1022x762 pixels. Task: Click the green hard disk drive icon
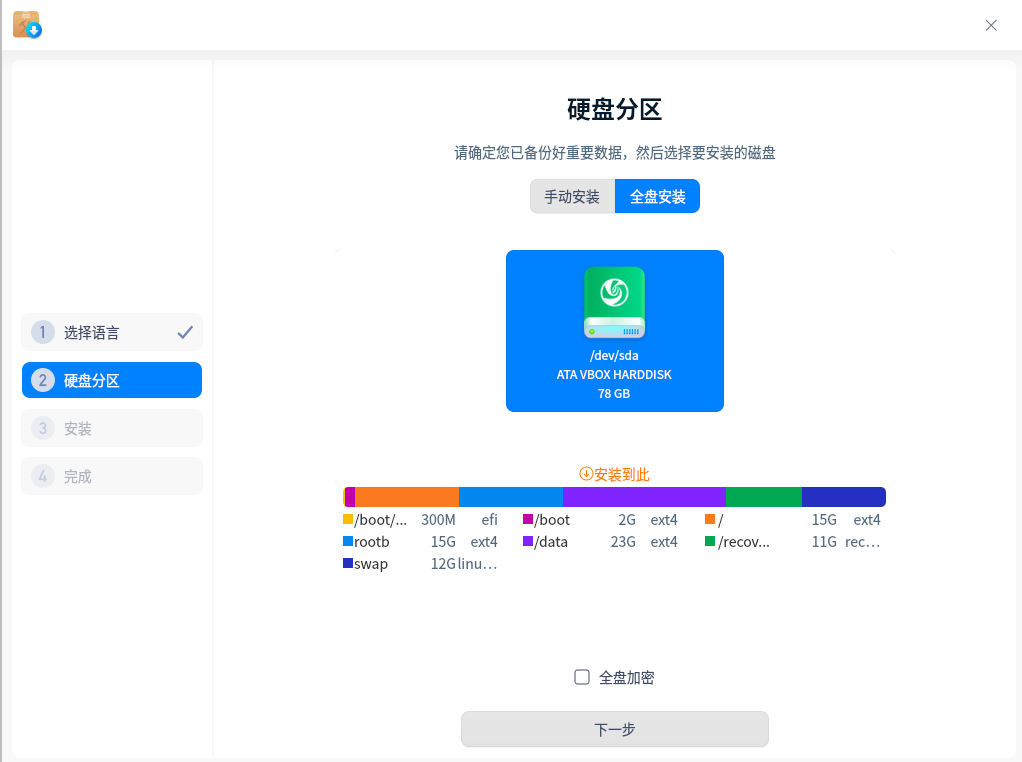click(x=614, y=302)
